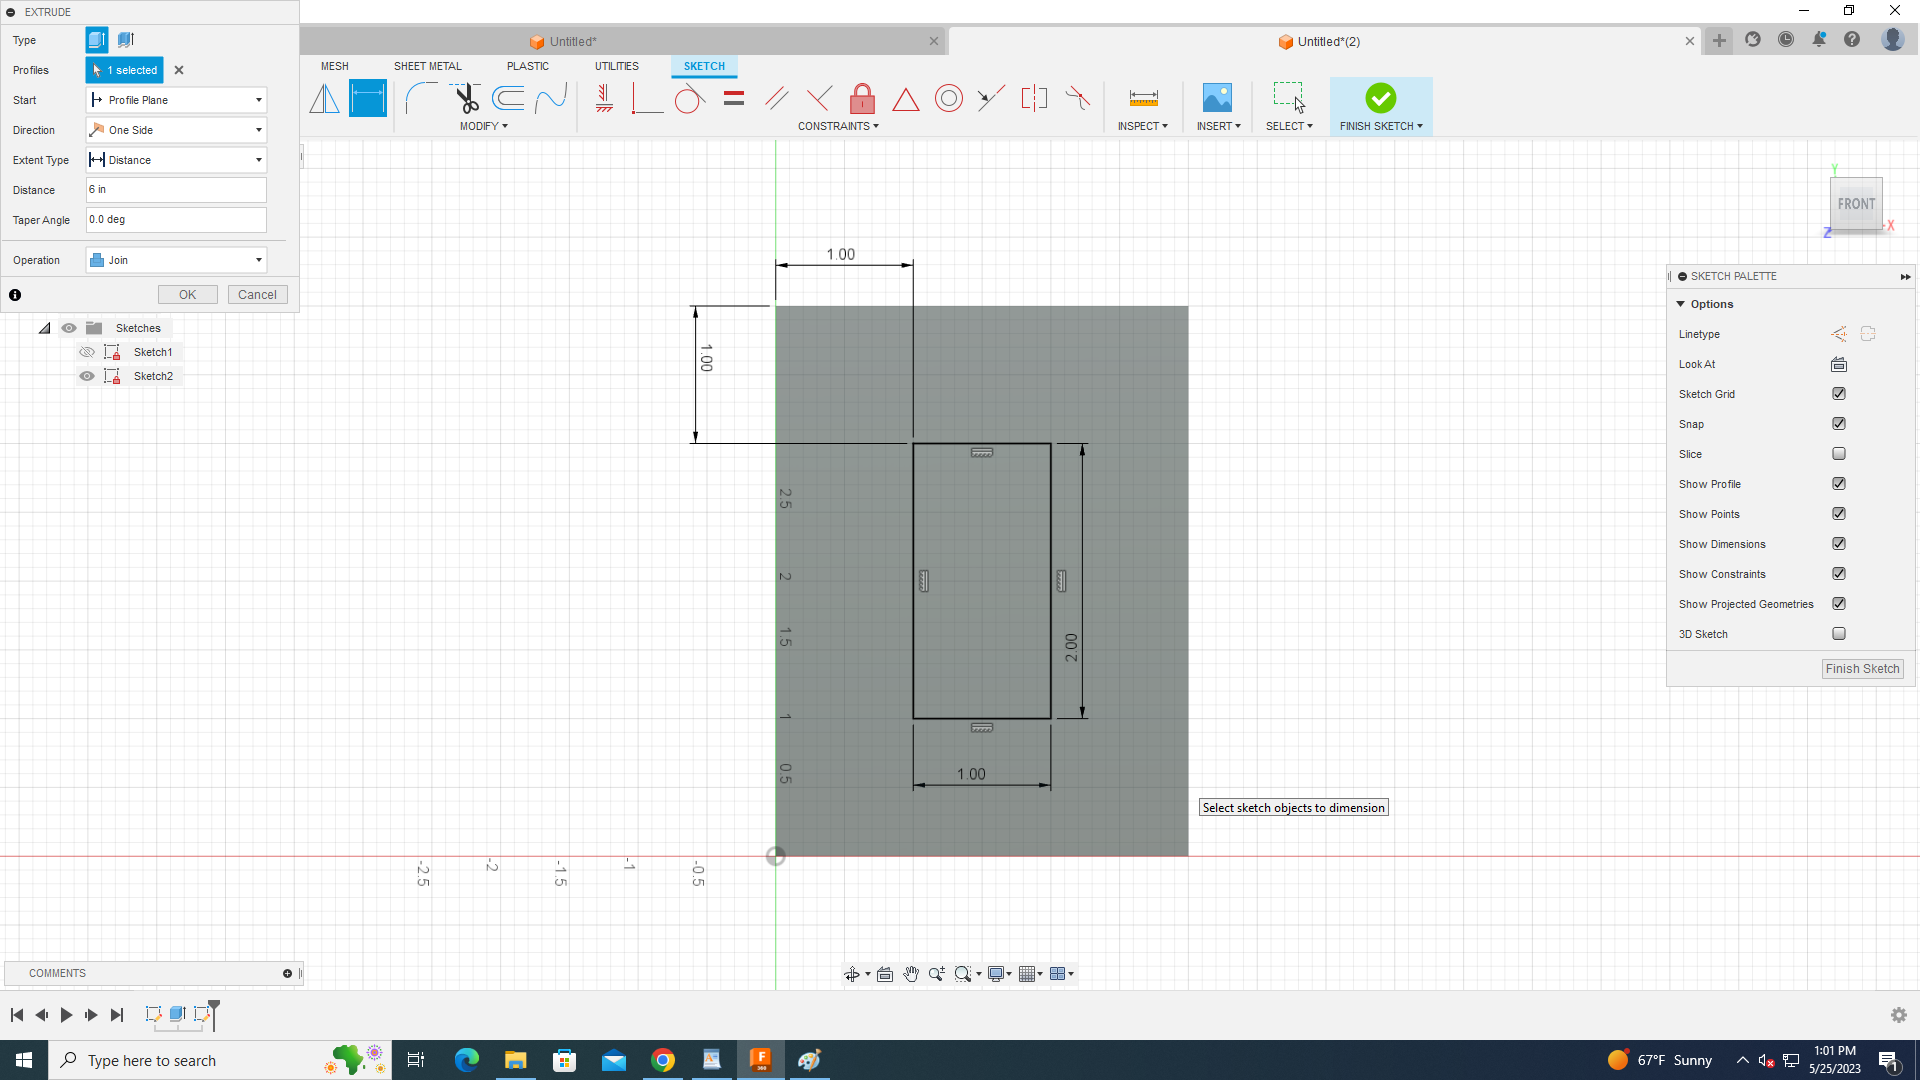Screen dimensions: 1920x1080
Task: Uncheck the Sketch Grid checkbox
Action: [x=1838, y=394]
